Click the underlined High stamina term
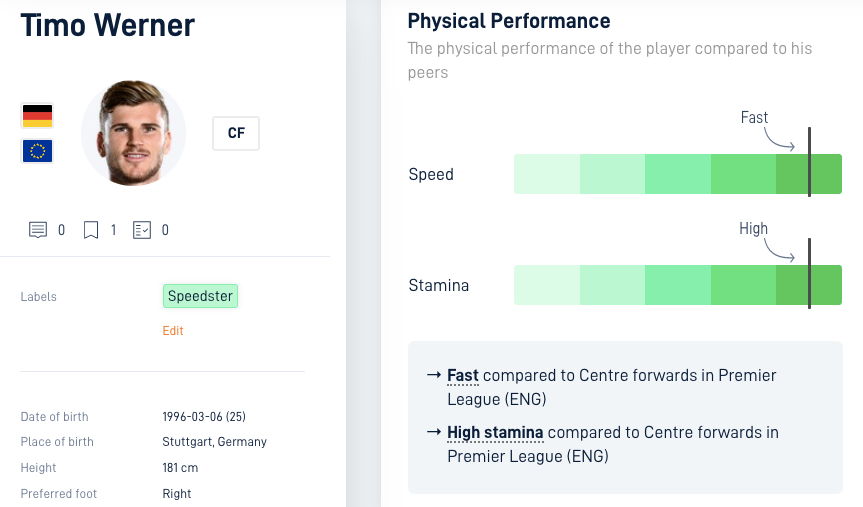The width and height of the screenshot is (863, 507). click(495, 433)
